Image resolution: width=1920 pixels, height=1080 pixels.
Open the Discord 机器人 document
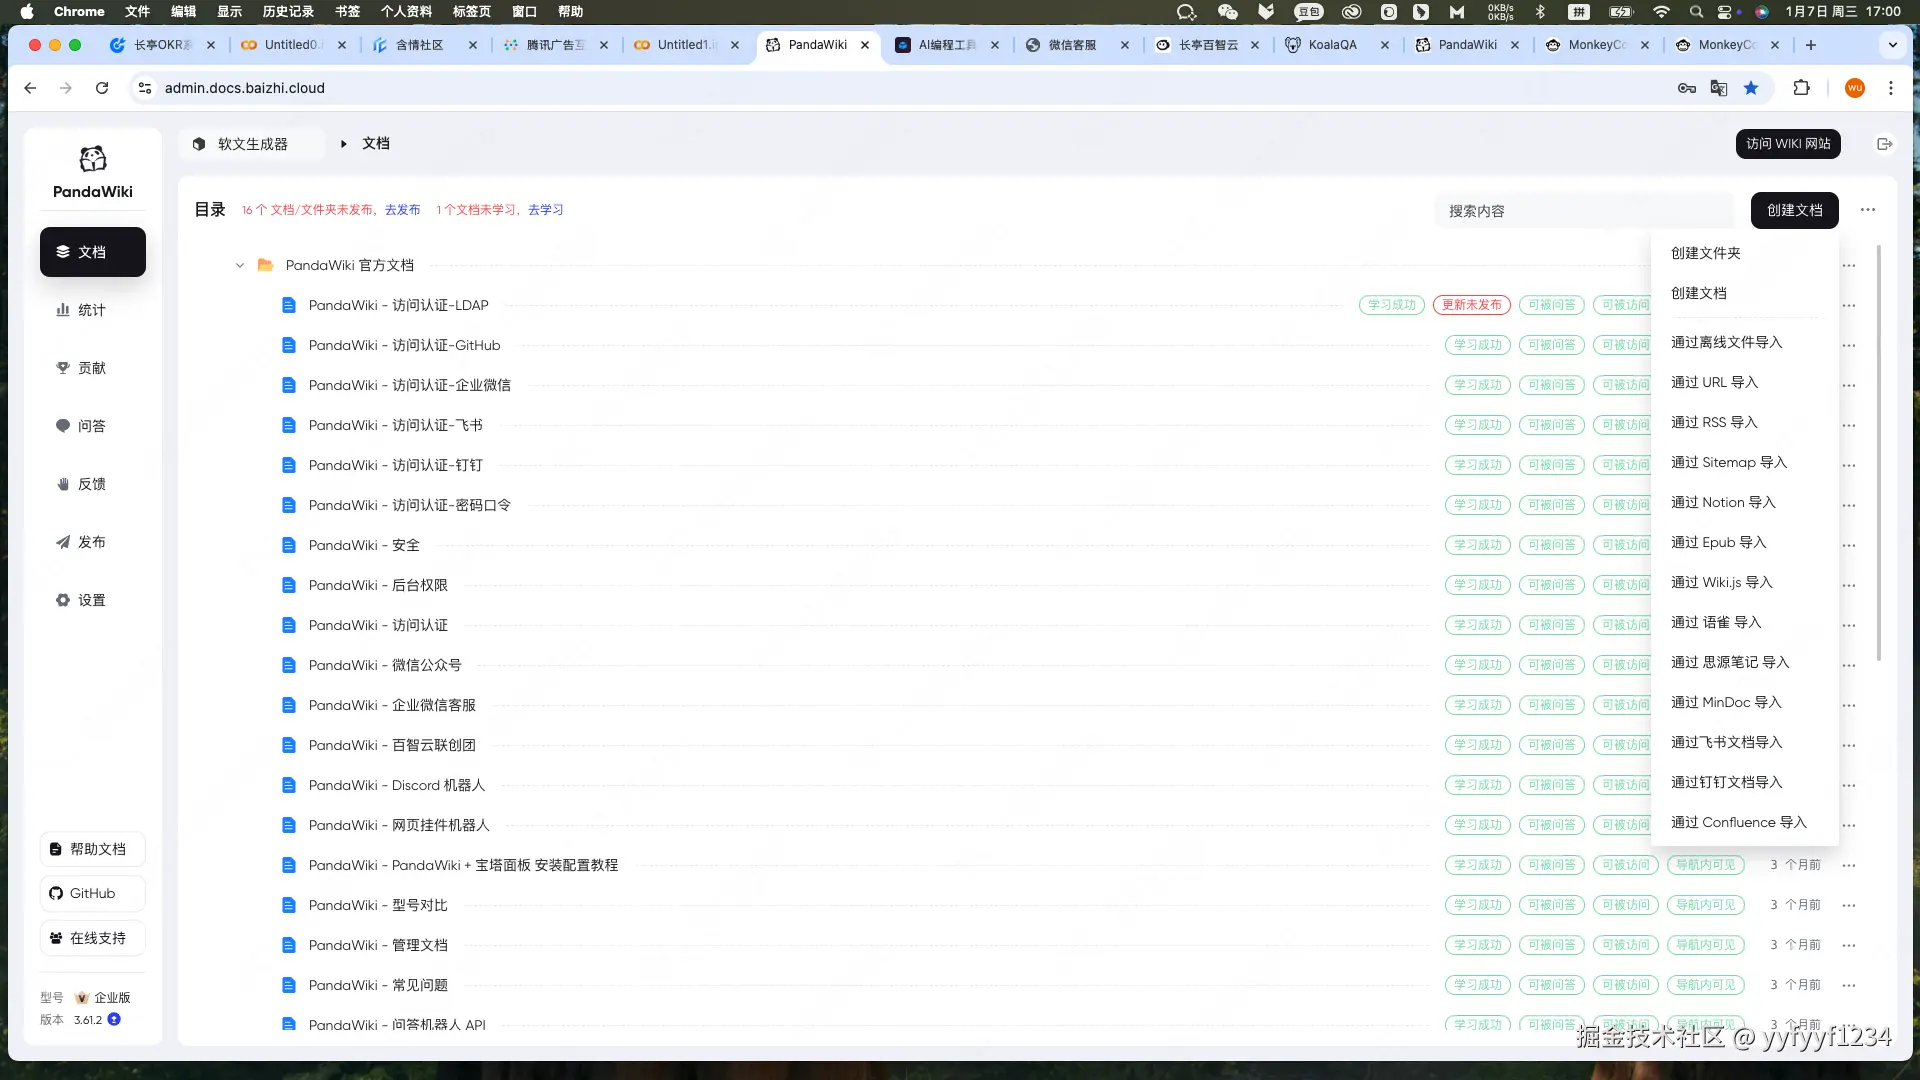(x=396, y=785)
